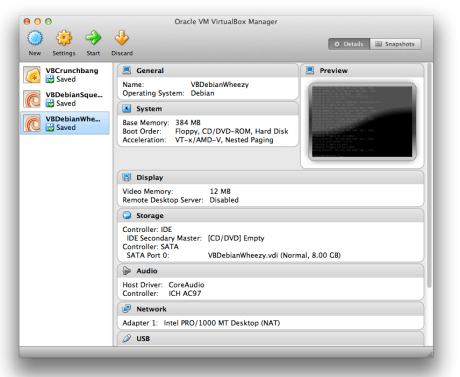Click the details pane vertical scrollbar

(x=429, y=176)
